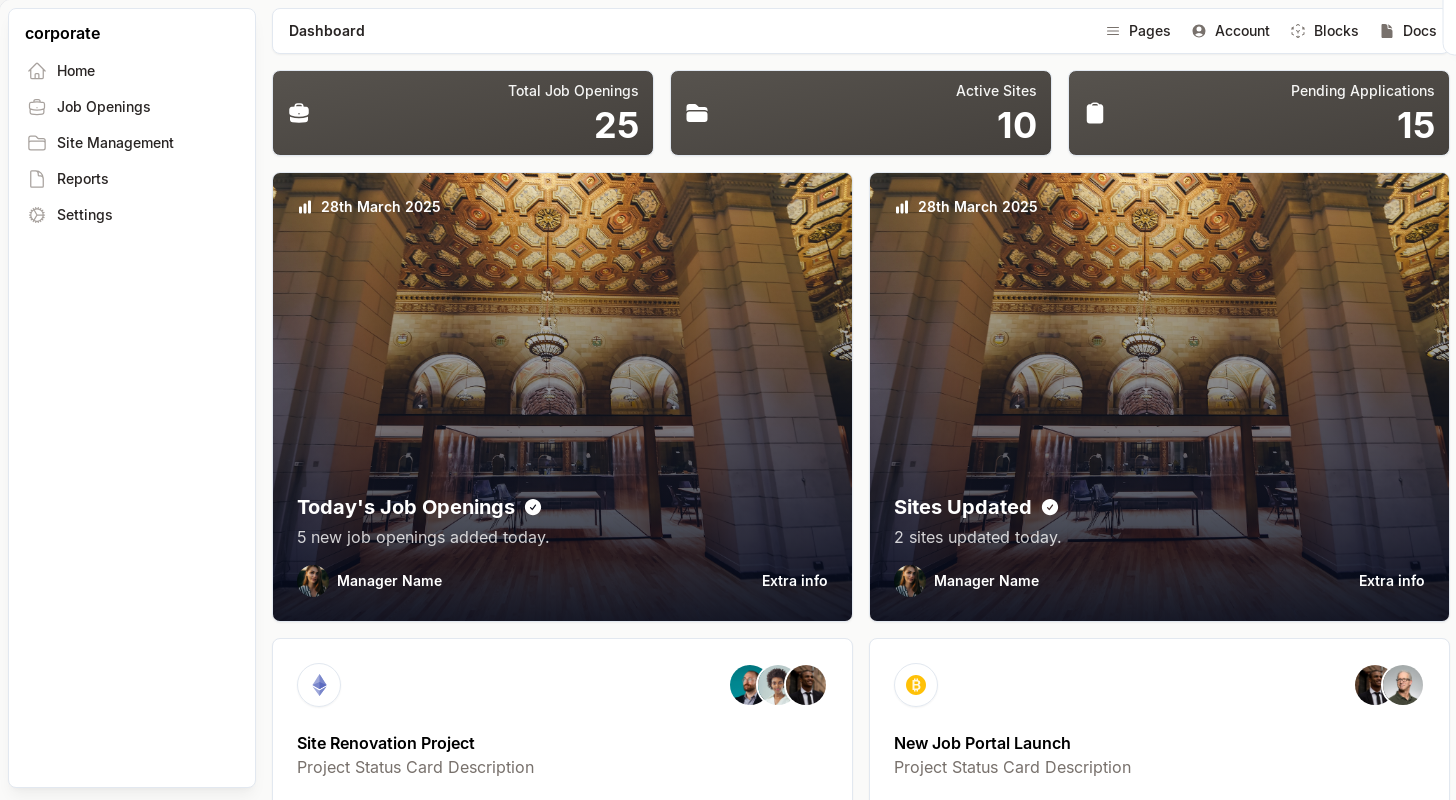This screenshot has width=1456, height=800.
Task: Click the briefcase icon in Total Job Openings
Action: 299,113
